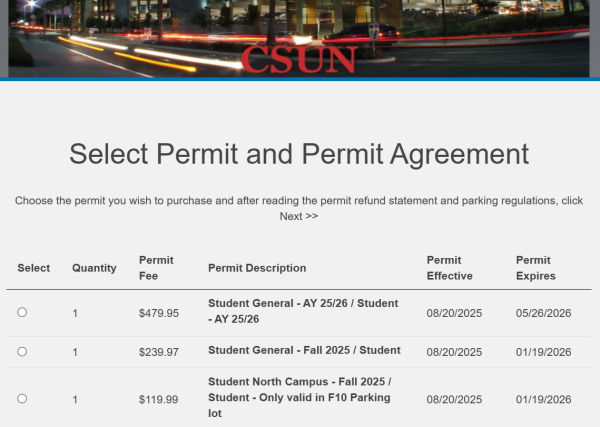Select the $479.95 Student General AY 25/26 permit radio

[x=22, y=313]
